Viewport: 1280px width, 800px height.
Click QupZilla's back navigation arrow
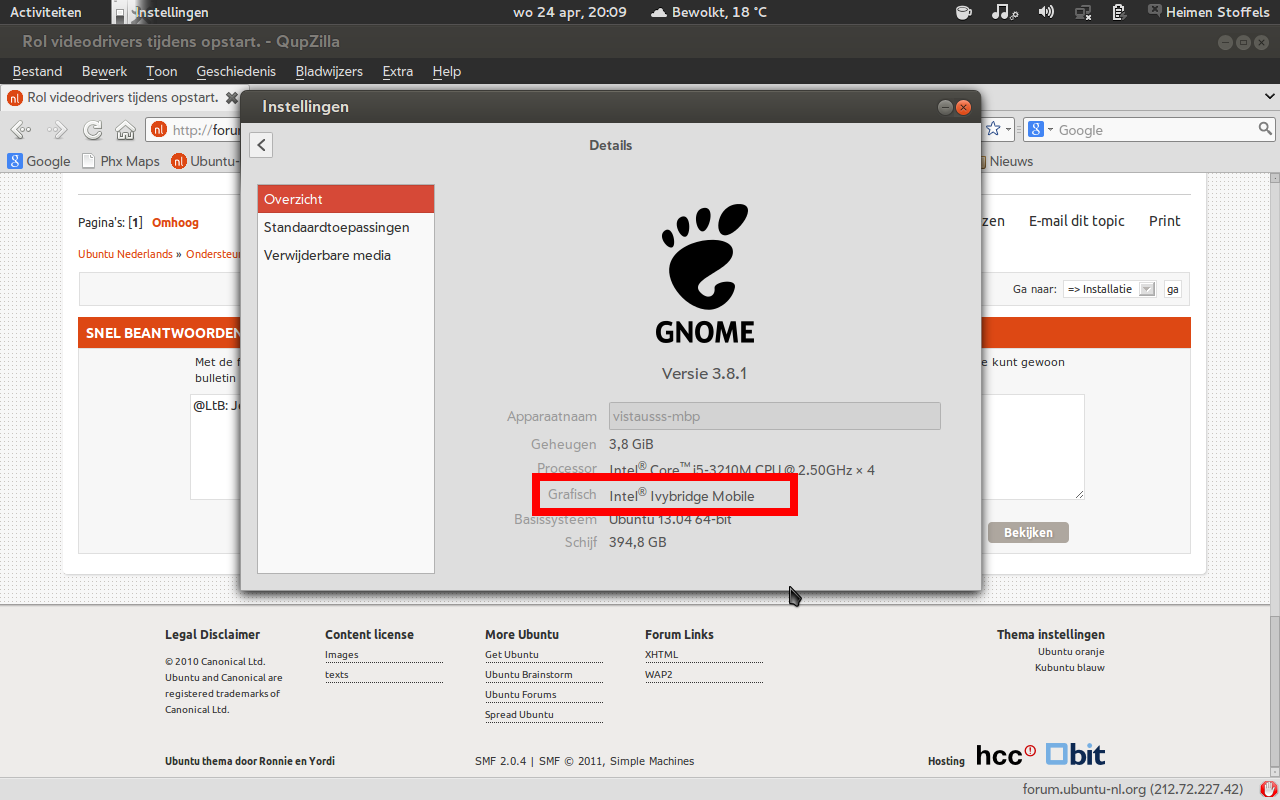(21, 130)
